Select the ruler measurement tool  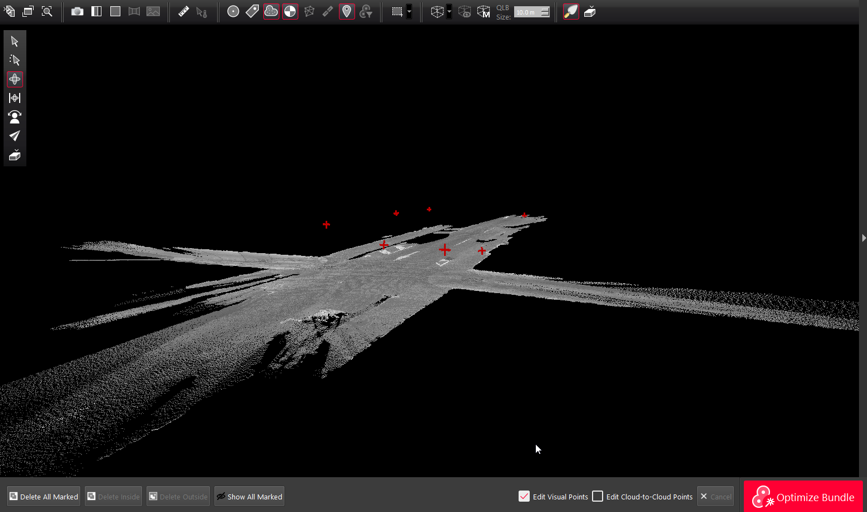click(184, 12)
